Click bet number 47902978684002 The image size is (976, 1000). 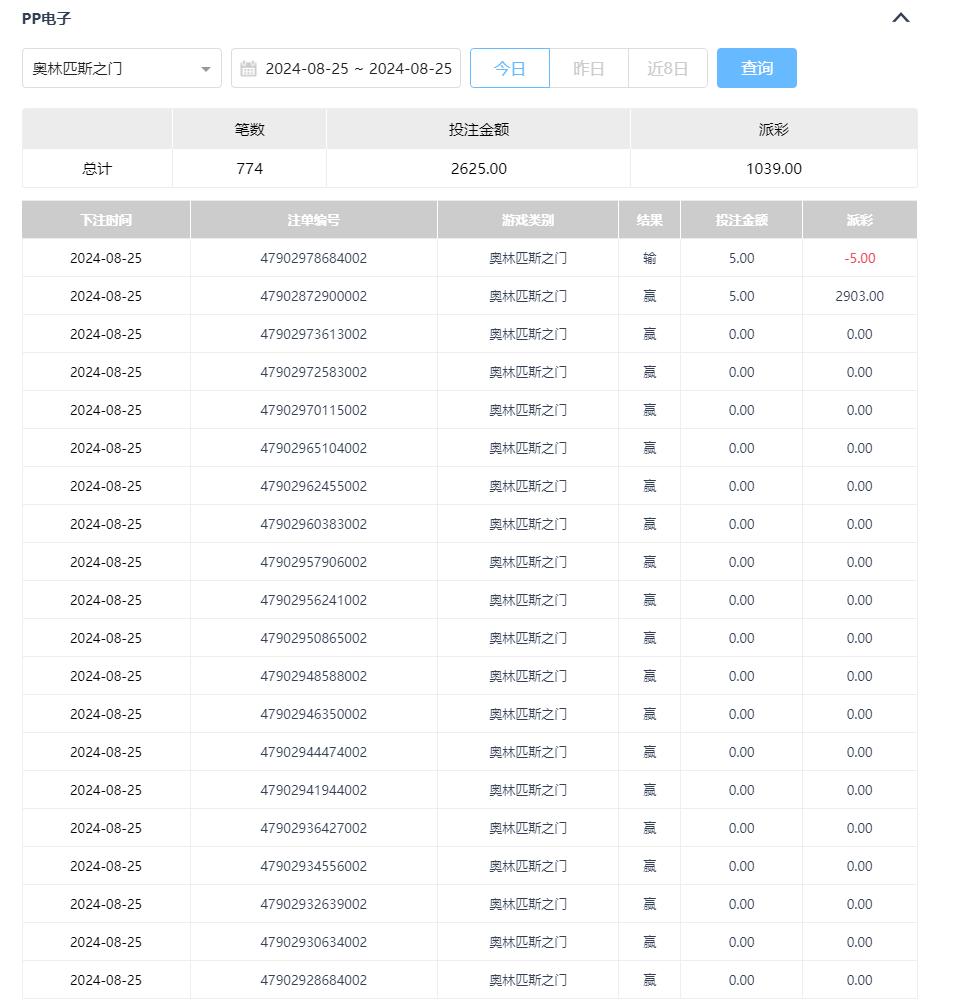coord(313,258)
